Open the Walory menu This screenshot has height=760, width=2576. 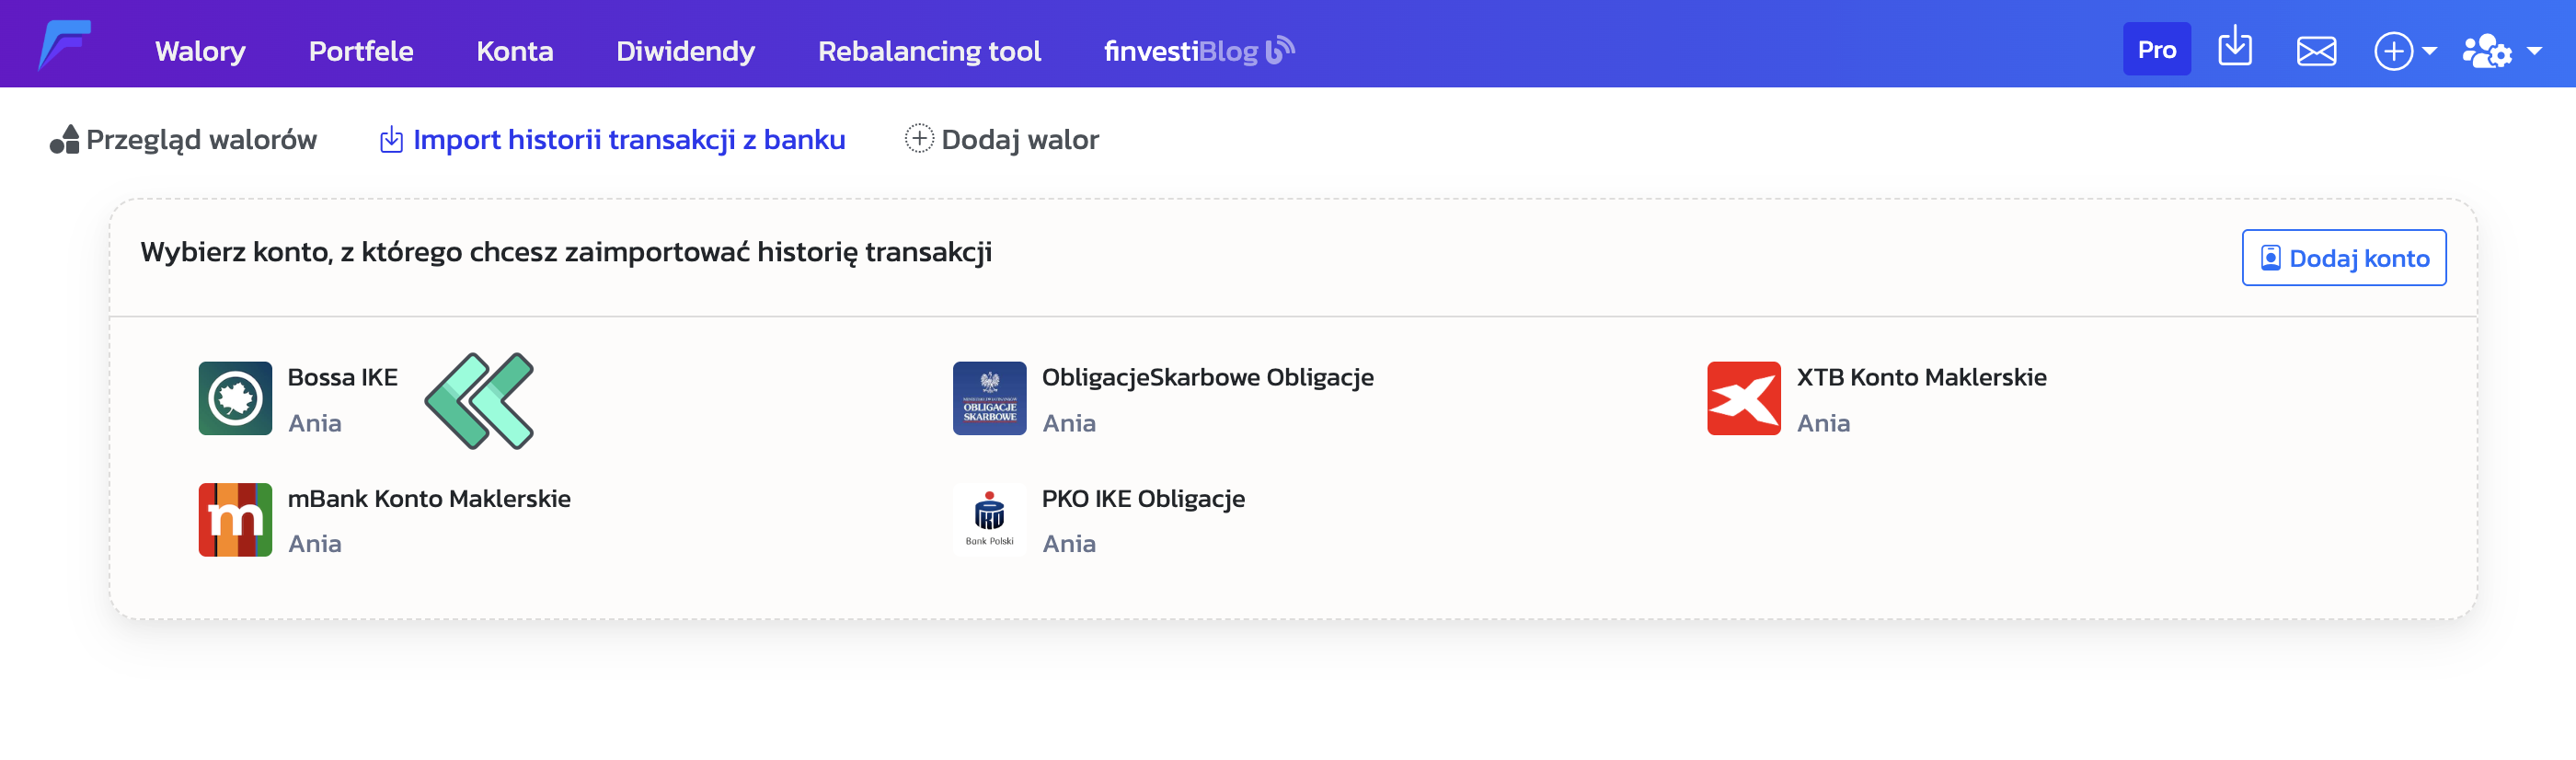[200, 51]
